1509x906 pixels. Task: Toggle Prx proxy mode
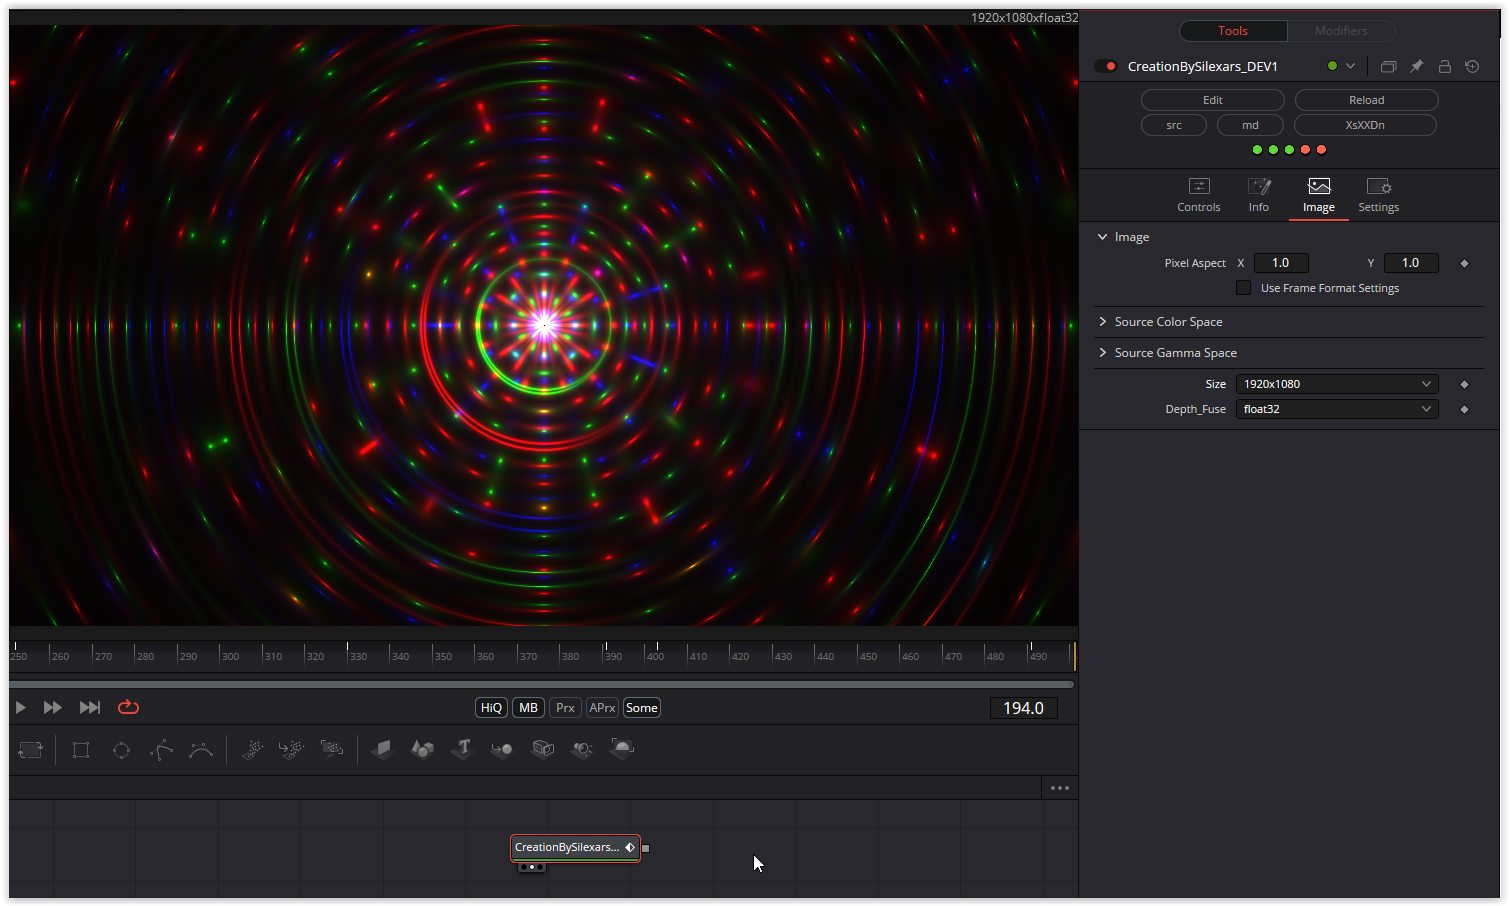coord(565,708)
